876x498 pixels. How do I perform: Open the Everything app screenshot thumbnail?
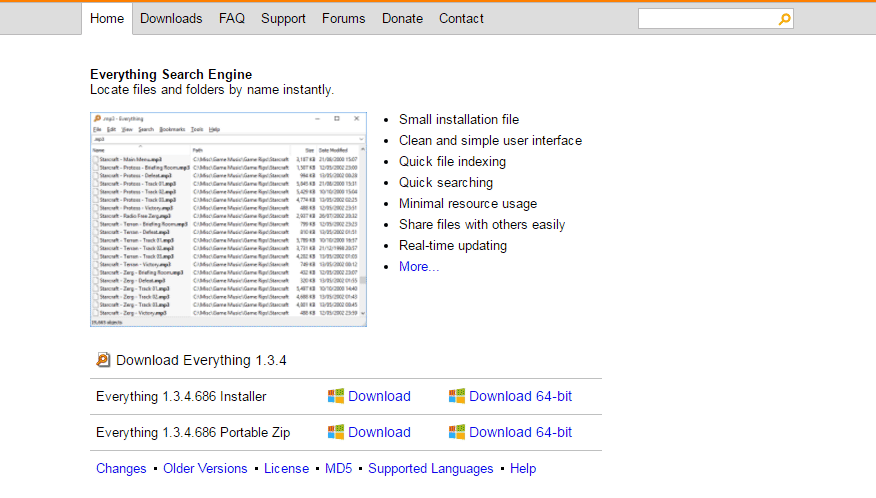[x=228, y=219]
